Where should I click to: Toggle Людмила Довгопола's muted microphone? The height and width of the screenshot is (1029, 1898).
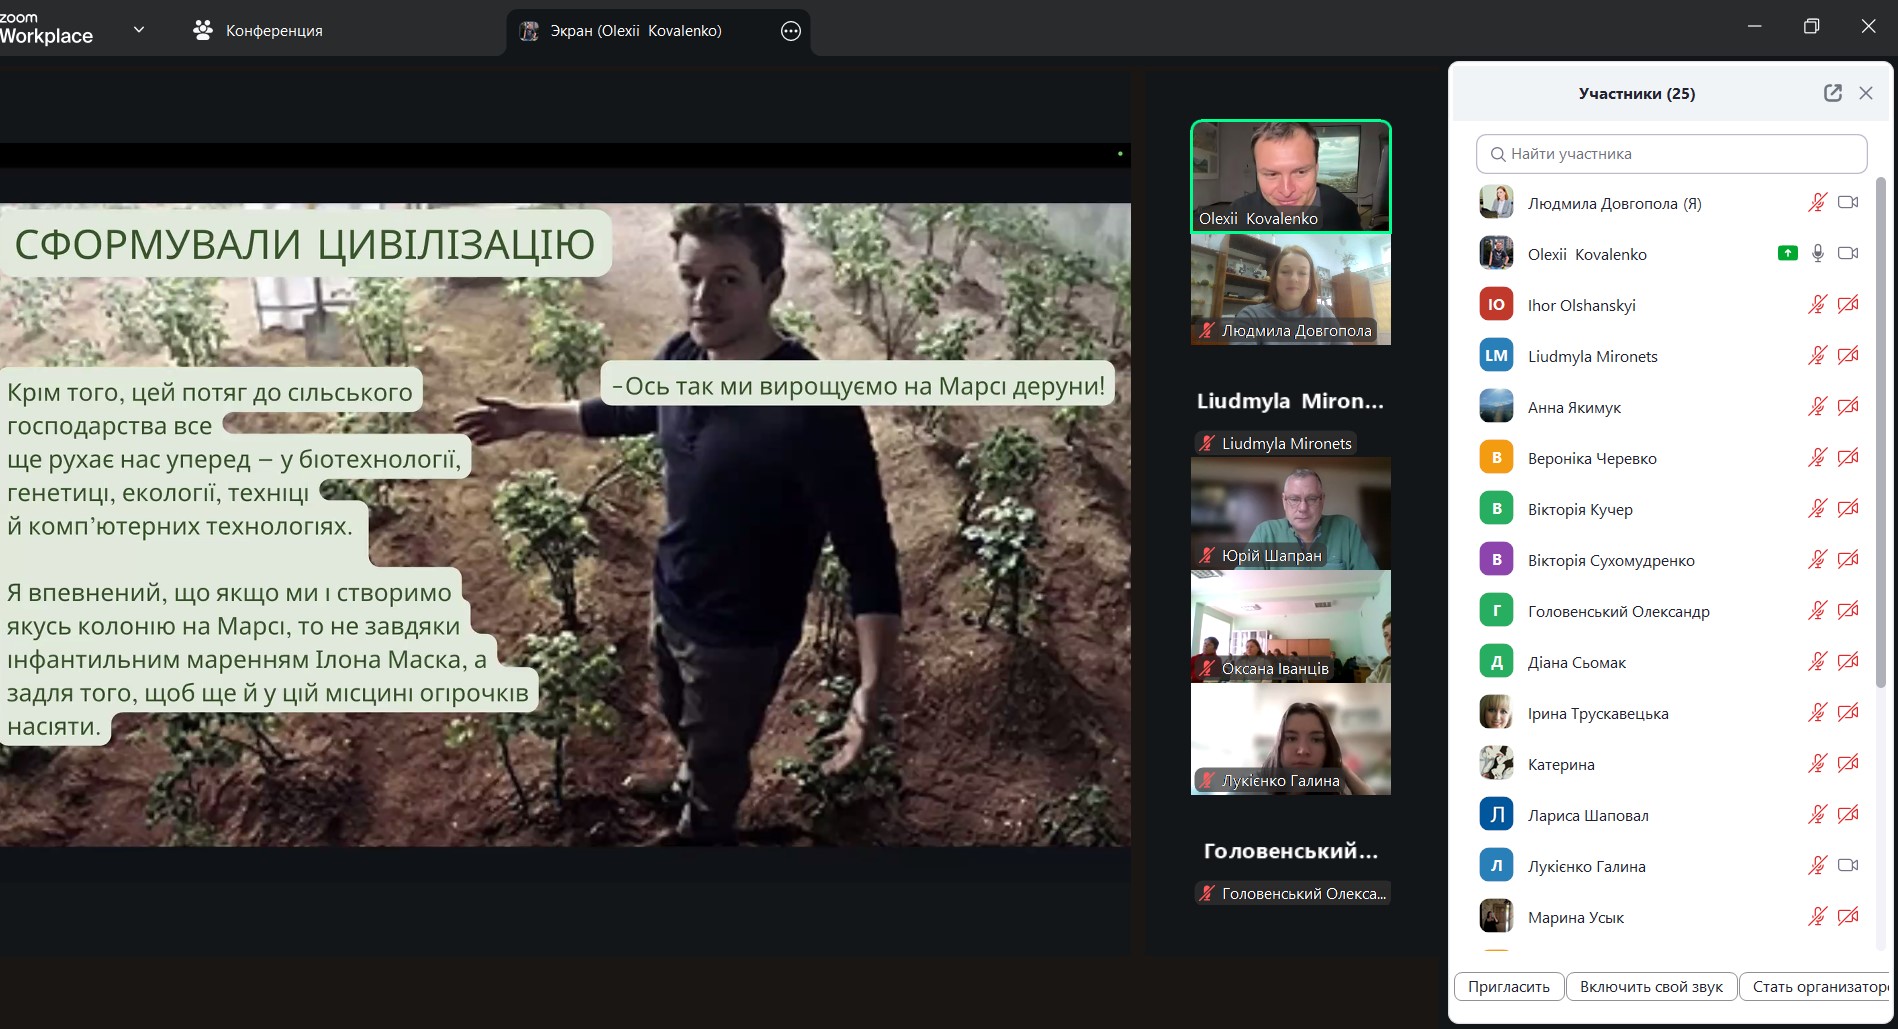1817,203
